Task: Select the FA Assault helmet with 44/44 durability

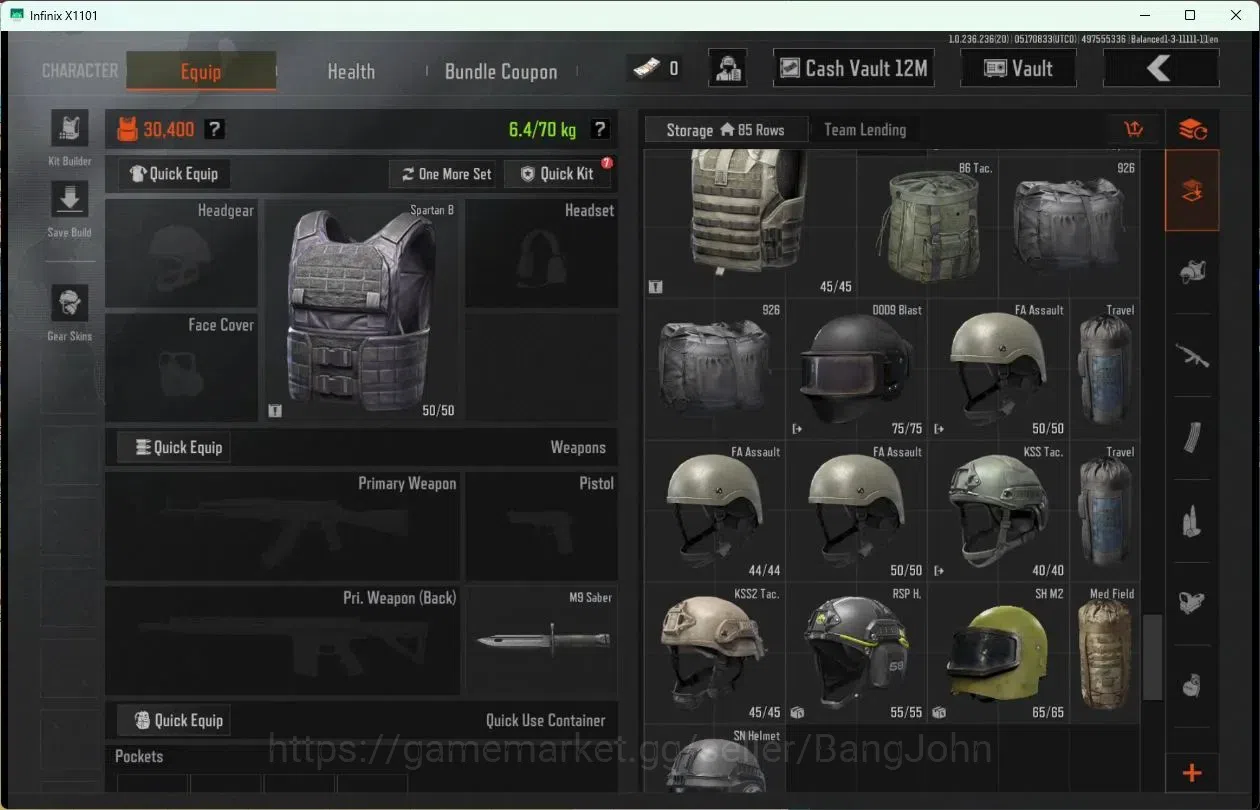Action: click(714, 511)
